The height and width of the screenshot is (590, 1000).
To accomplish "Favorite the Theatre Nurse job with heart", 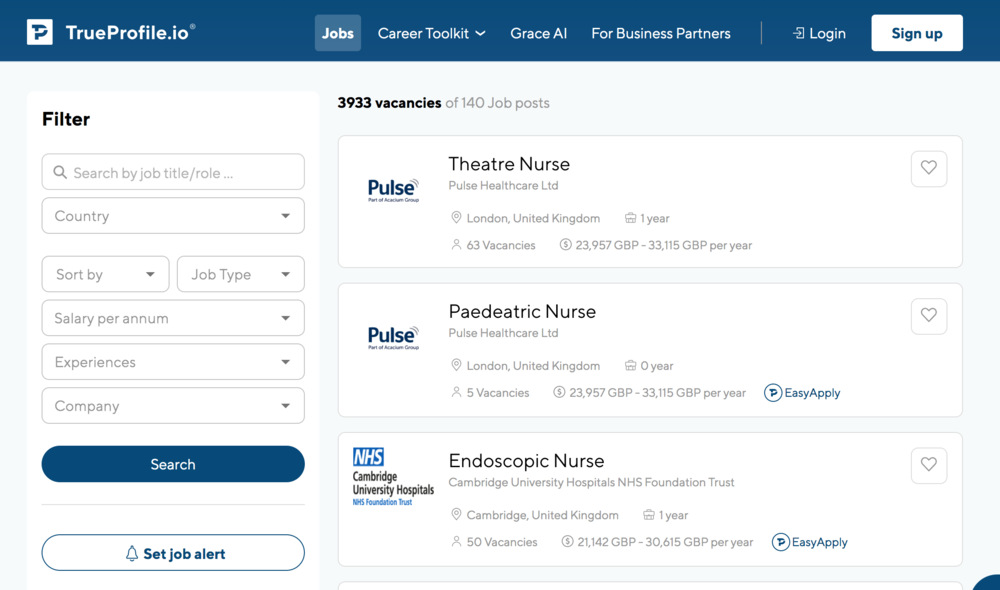I will (x=928, y=168).
